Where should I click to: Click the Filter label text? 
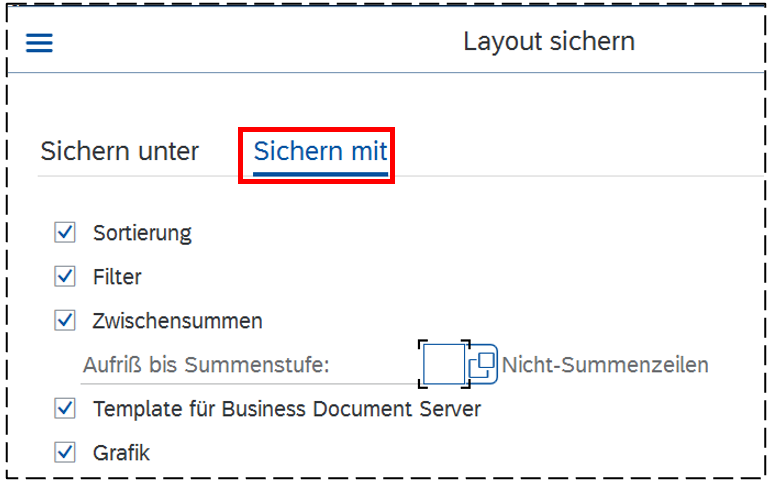click(117, 276)
